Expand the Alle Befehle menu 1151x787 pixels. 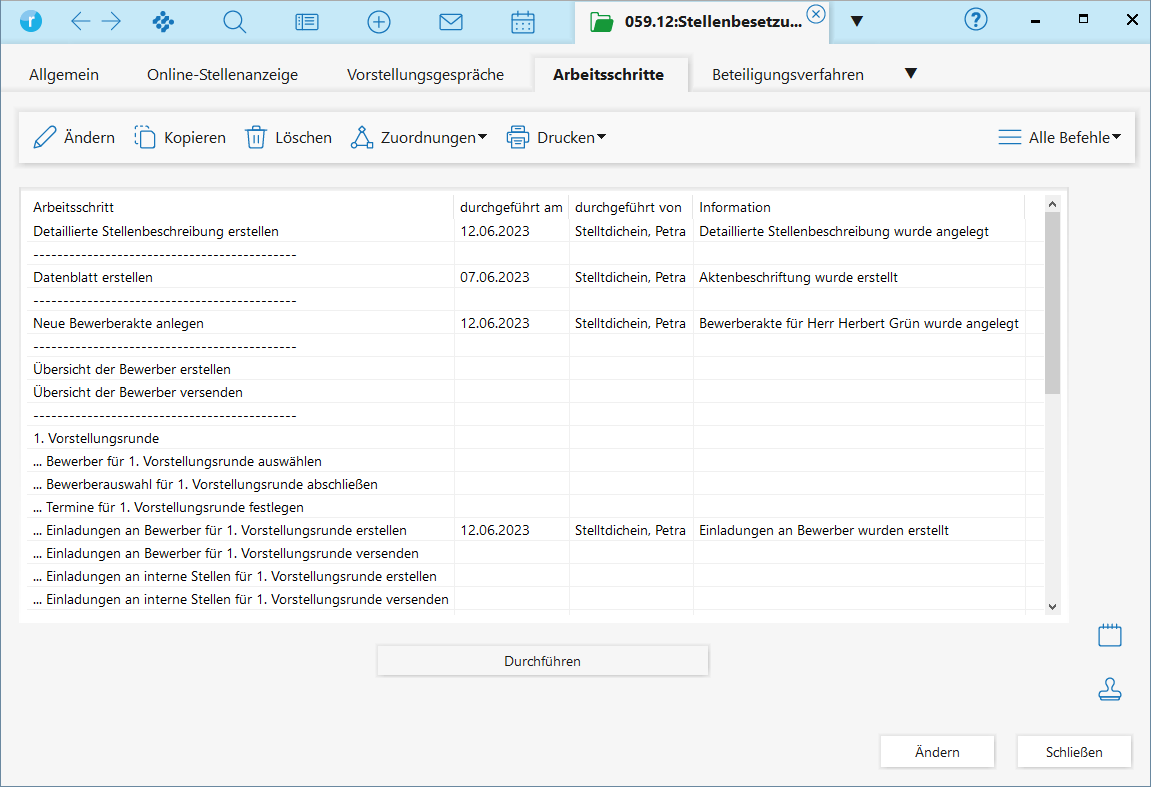1060,138
